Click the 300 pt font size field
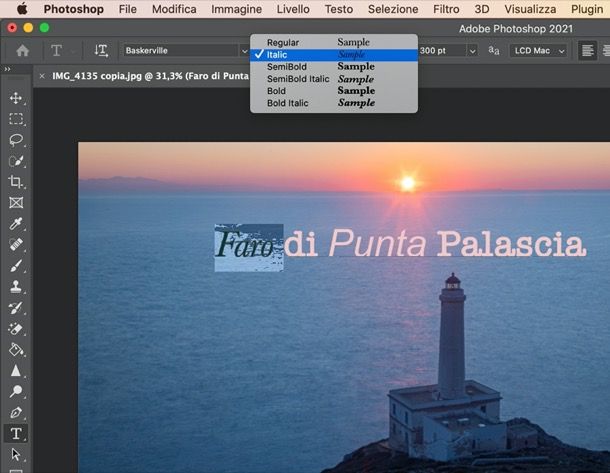Screen dimensions: 610x473 coord(442,51)
